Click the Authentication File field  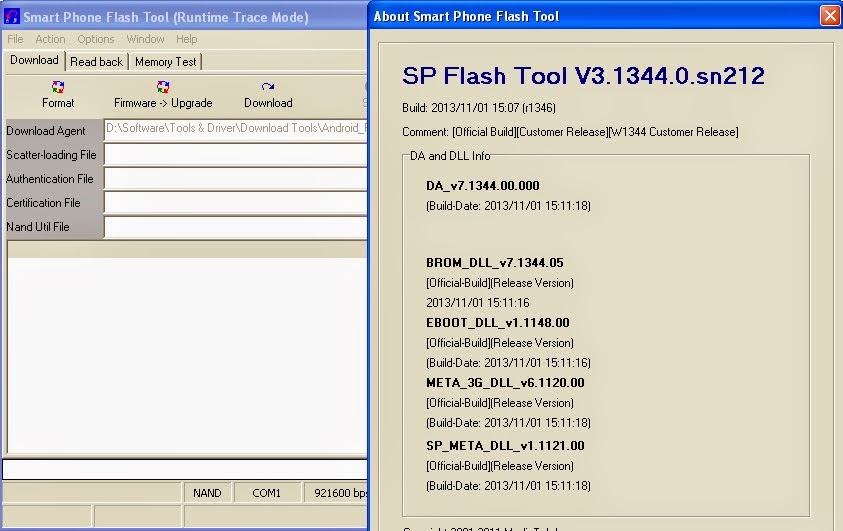[235, 178]
